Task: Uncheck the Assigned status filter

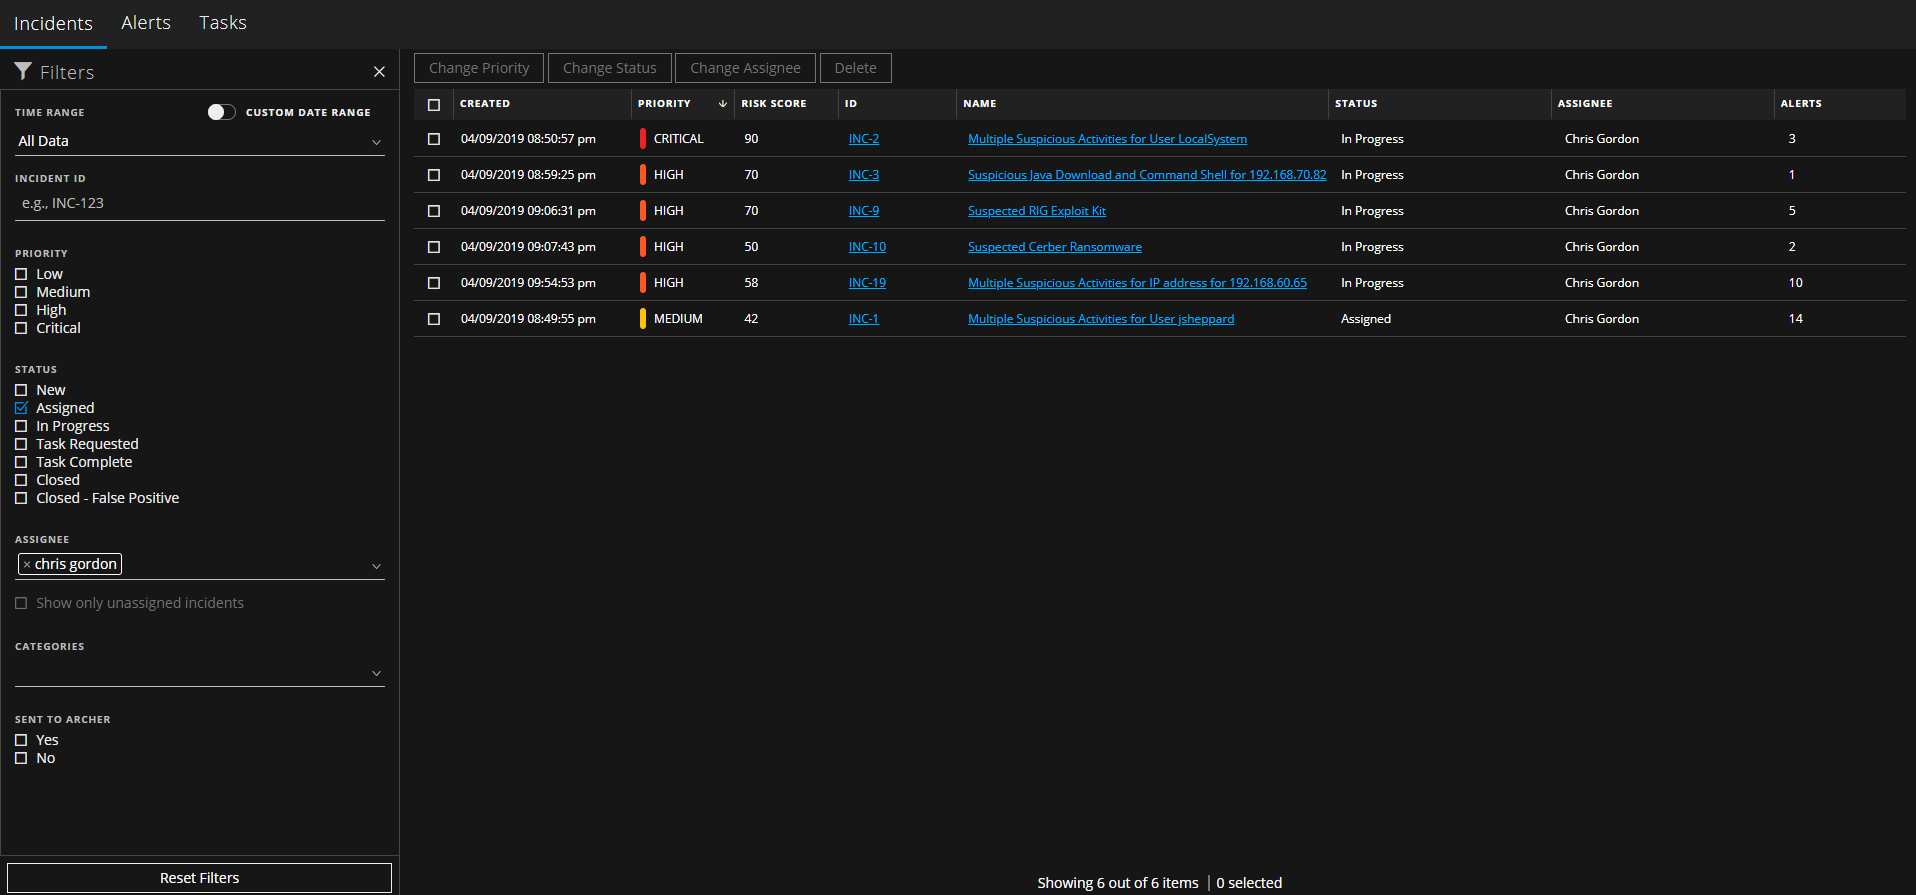Action: tap(21, 408)
